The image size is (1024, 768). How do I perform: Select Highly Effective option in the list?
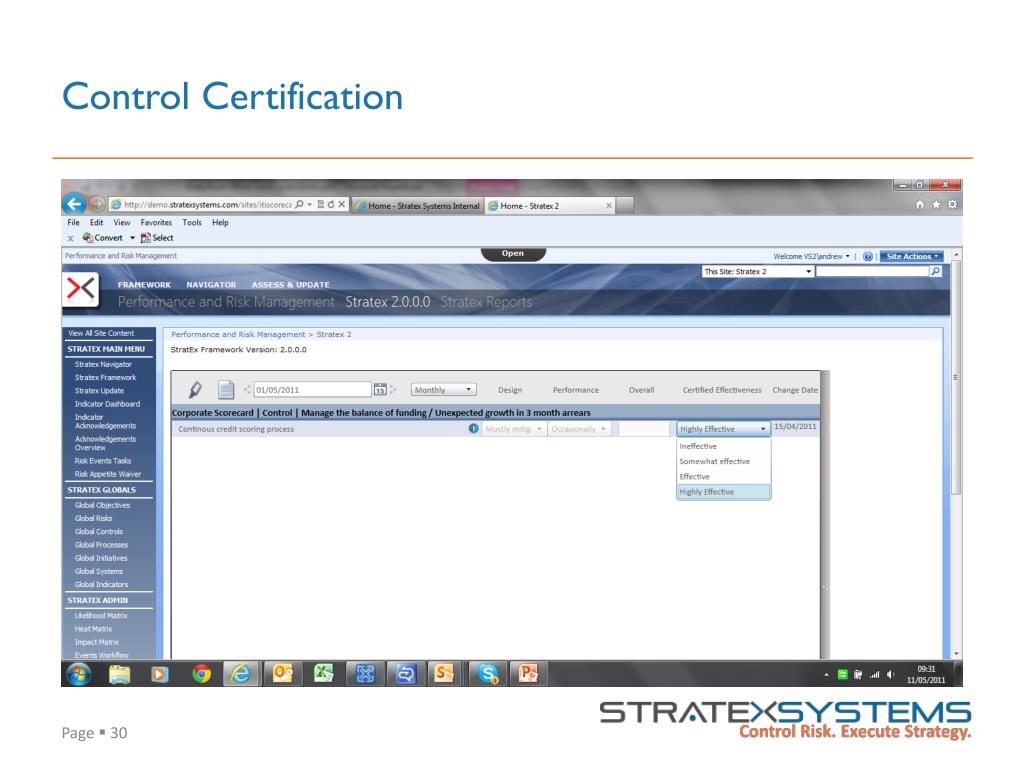pos(724,492)
